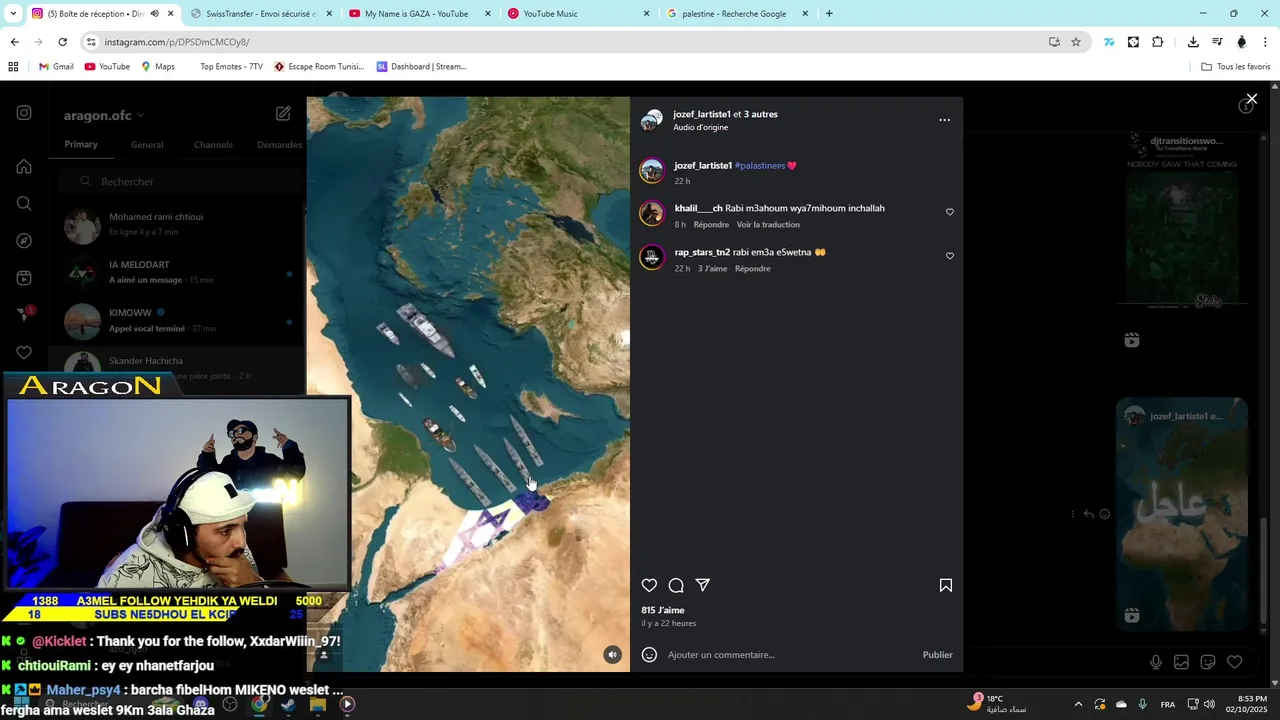Viewport: 1280px width, 720px height.
Task: Open a new browser tab with the plus
Action: (829, 14)
